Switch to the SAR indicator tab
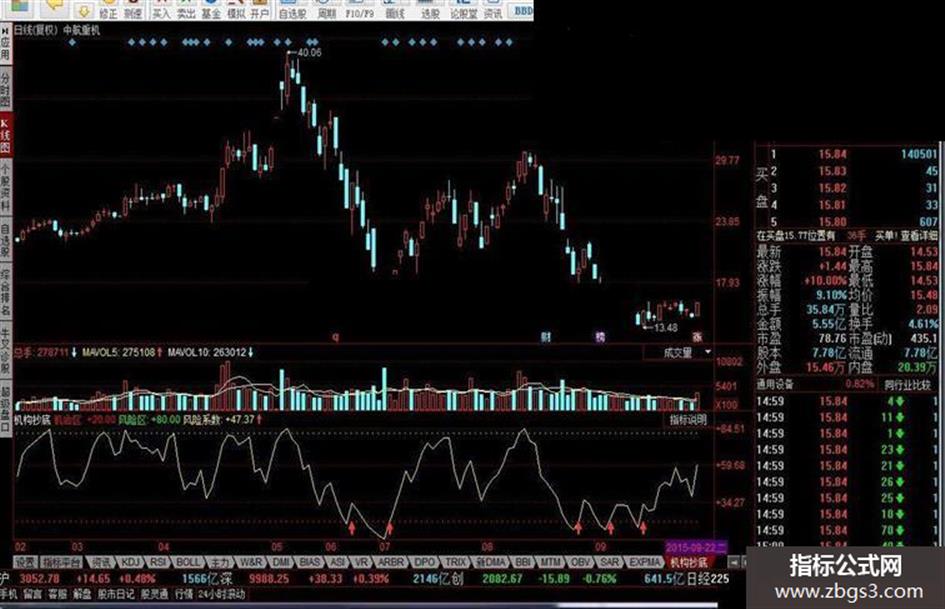This screenshot has height=609, width=945. (609, 562)
